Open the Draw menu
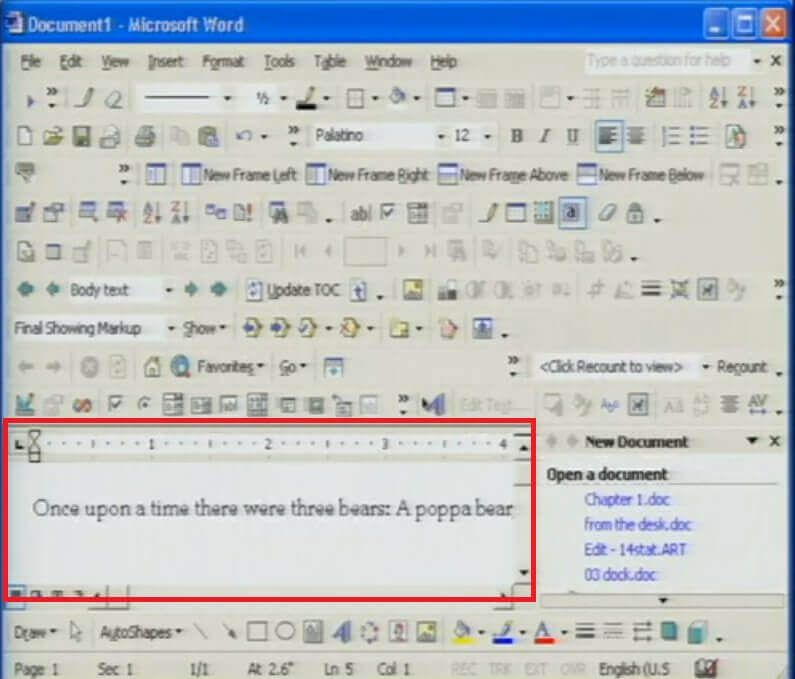 (35, 632)
